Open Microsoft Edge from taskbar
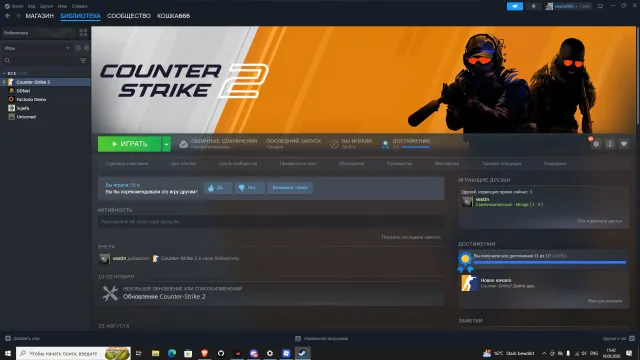 point(172,353)
